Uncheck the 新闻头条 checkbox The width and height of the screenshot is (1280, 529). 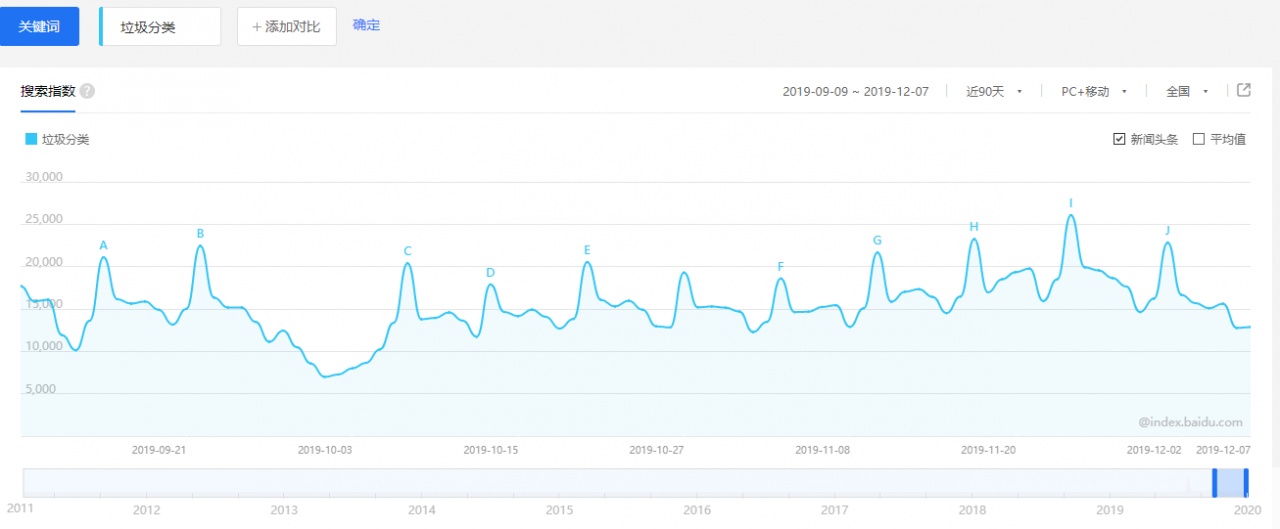1119,139
